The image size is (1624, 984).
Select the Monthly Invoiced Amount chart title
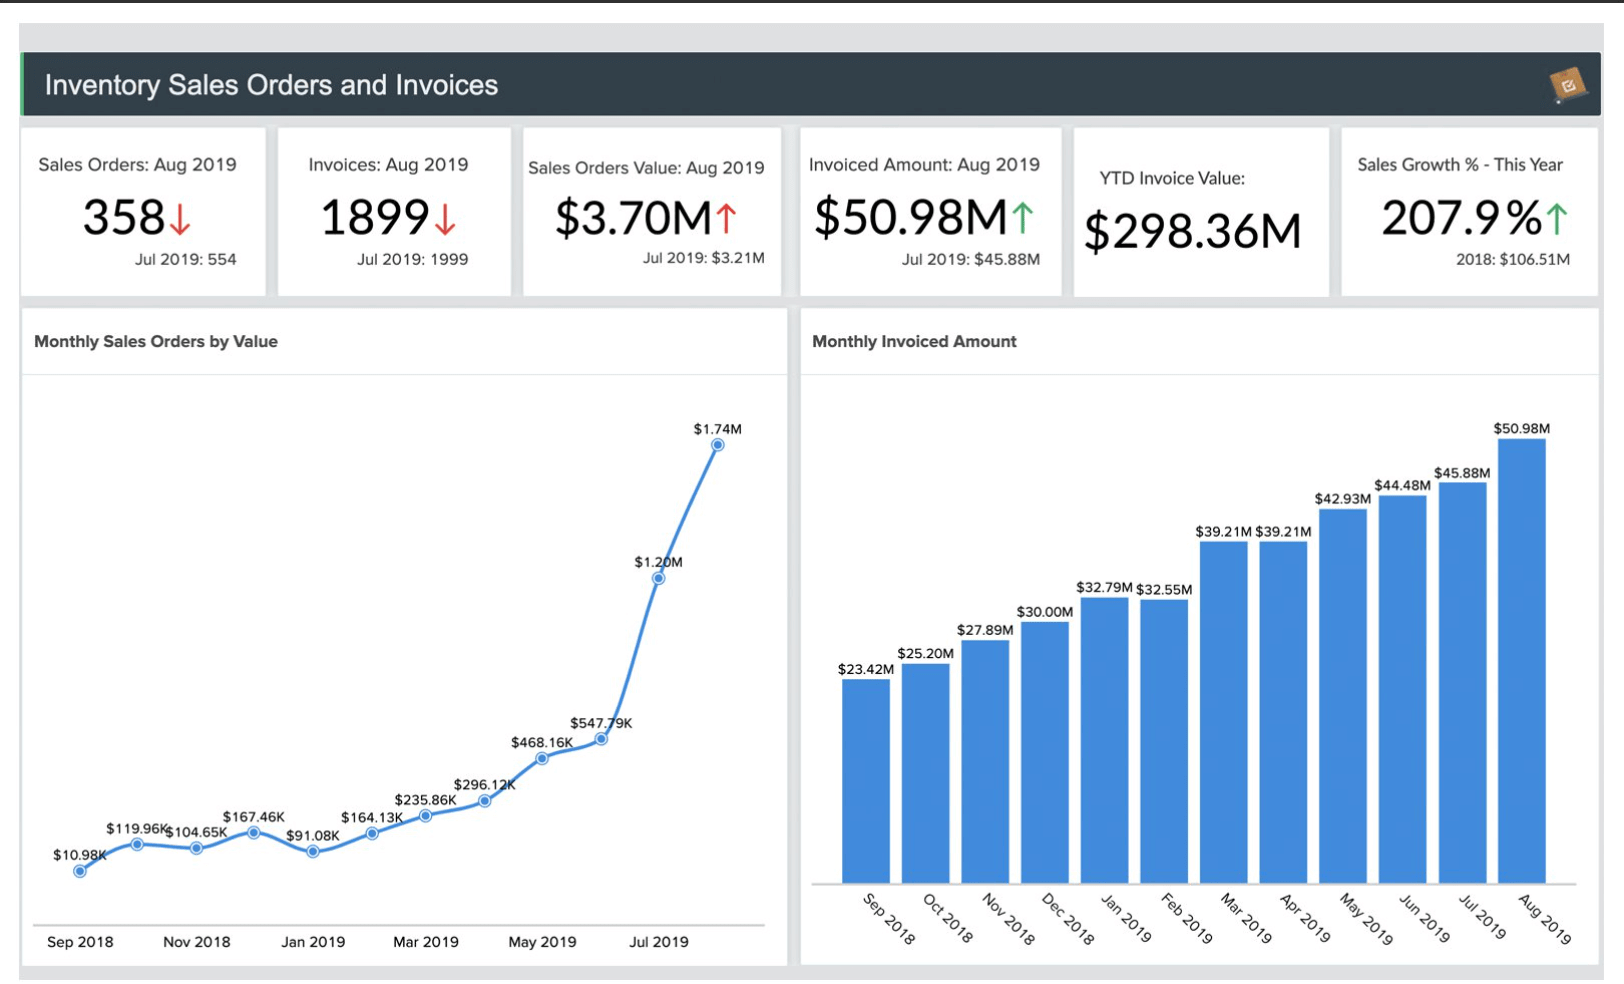click(x=913, y=342)
